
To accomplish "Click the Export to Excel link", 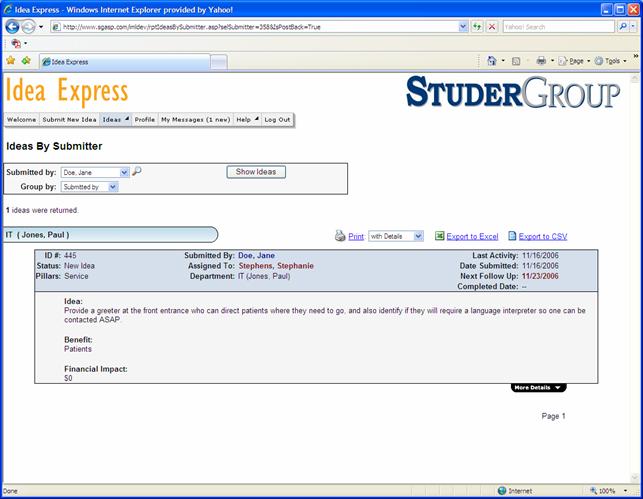I will coord(472,237).
